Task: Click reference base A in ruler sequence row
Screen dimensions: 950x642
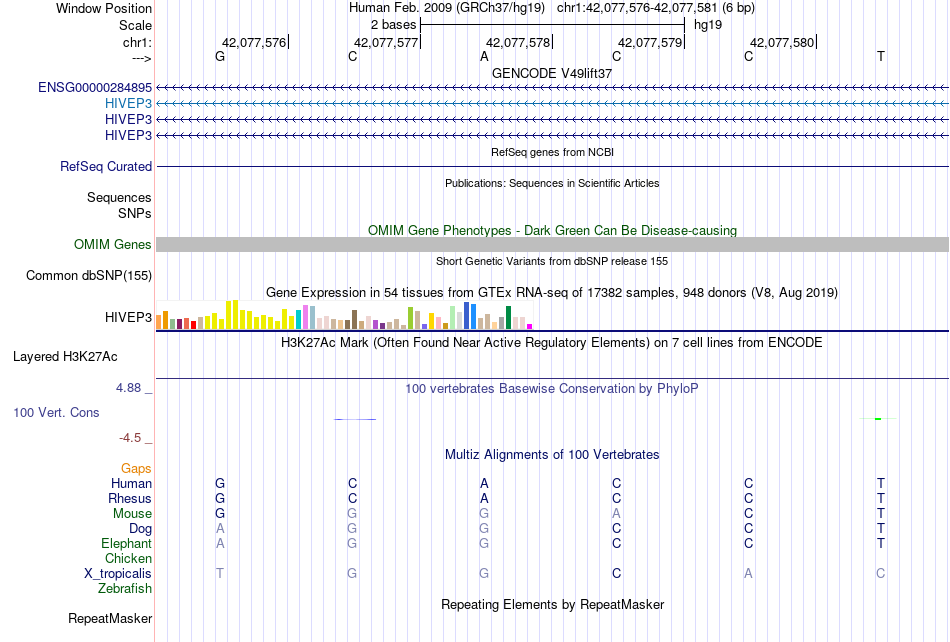Action: pyautogui.click(x=484, y=57)
